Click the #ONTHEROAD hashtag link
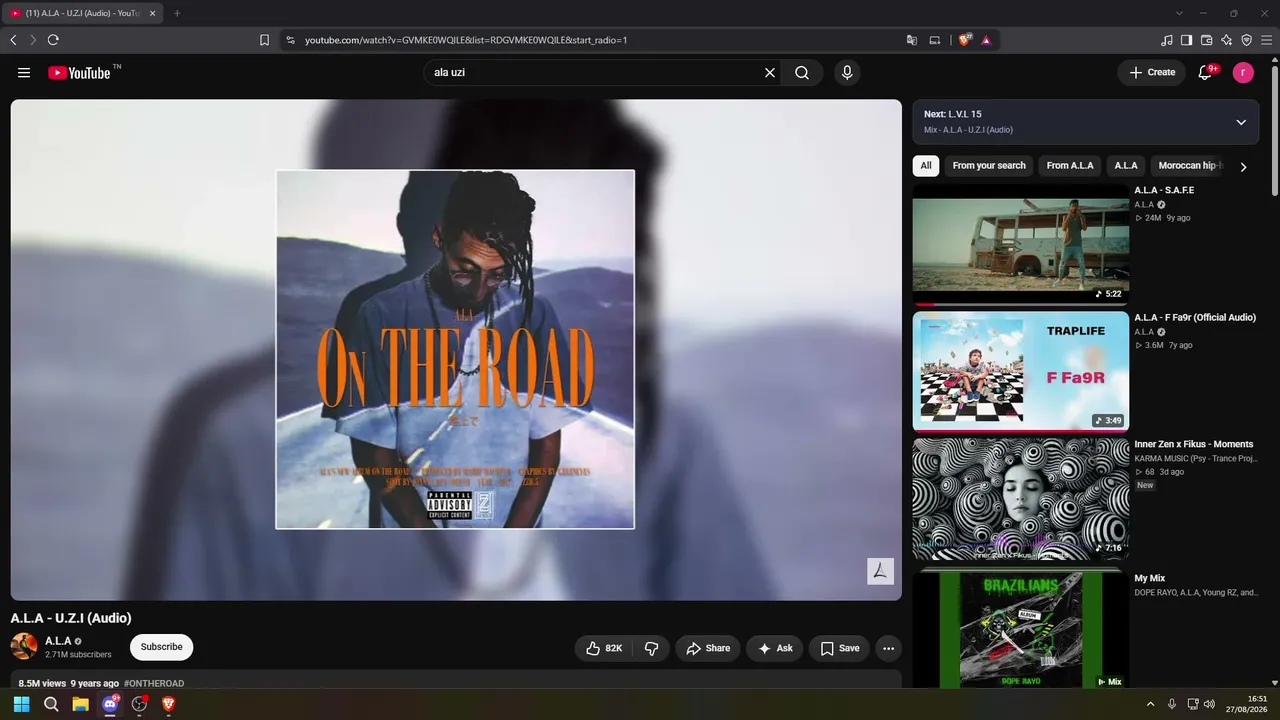This screenshot has height=720, width=1280. (154, 684)
